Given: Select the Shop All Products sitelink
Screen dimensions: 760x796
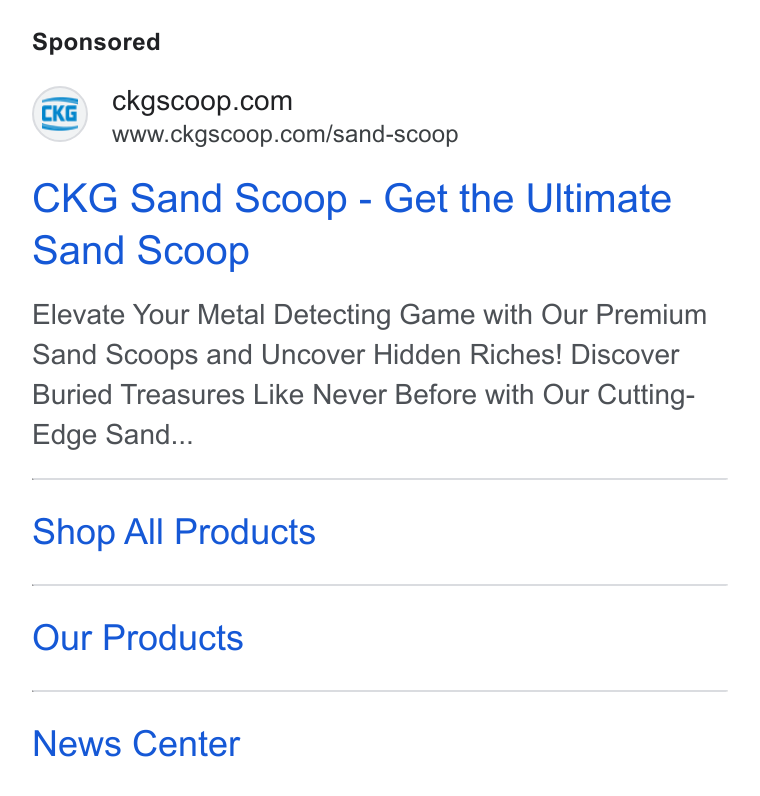Looking at the screenshot, I should pos(174,532).
